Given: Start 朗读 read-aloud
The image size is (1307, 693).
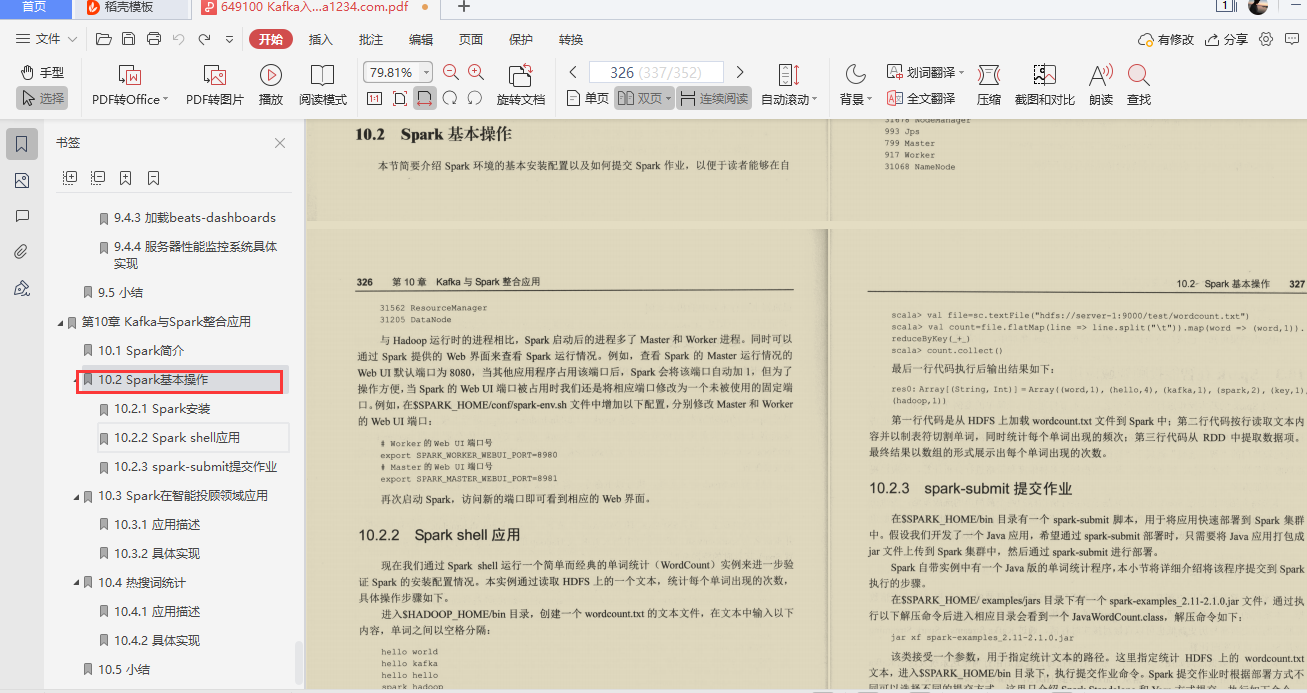Looking at the screenshot, I should [1100, 85].
